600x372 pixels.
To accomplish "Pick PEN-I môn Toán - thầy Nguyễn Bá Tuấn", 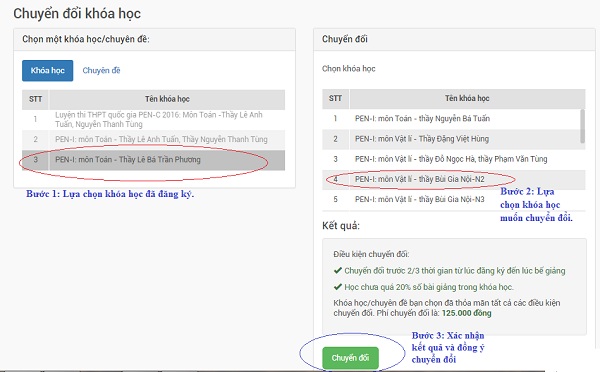I will pos(451,119).
